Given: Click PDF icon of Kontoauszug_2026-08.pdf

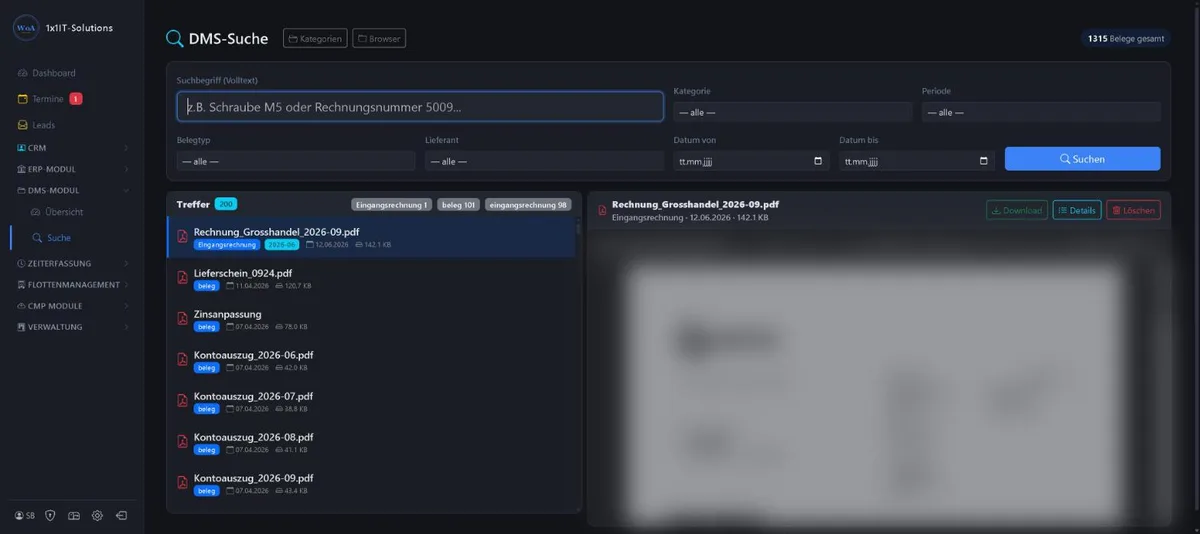Looking at the screenshot, I should coord(182,442).
